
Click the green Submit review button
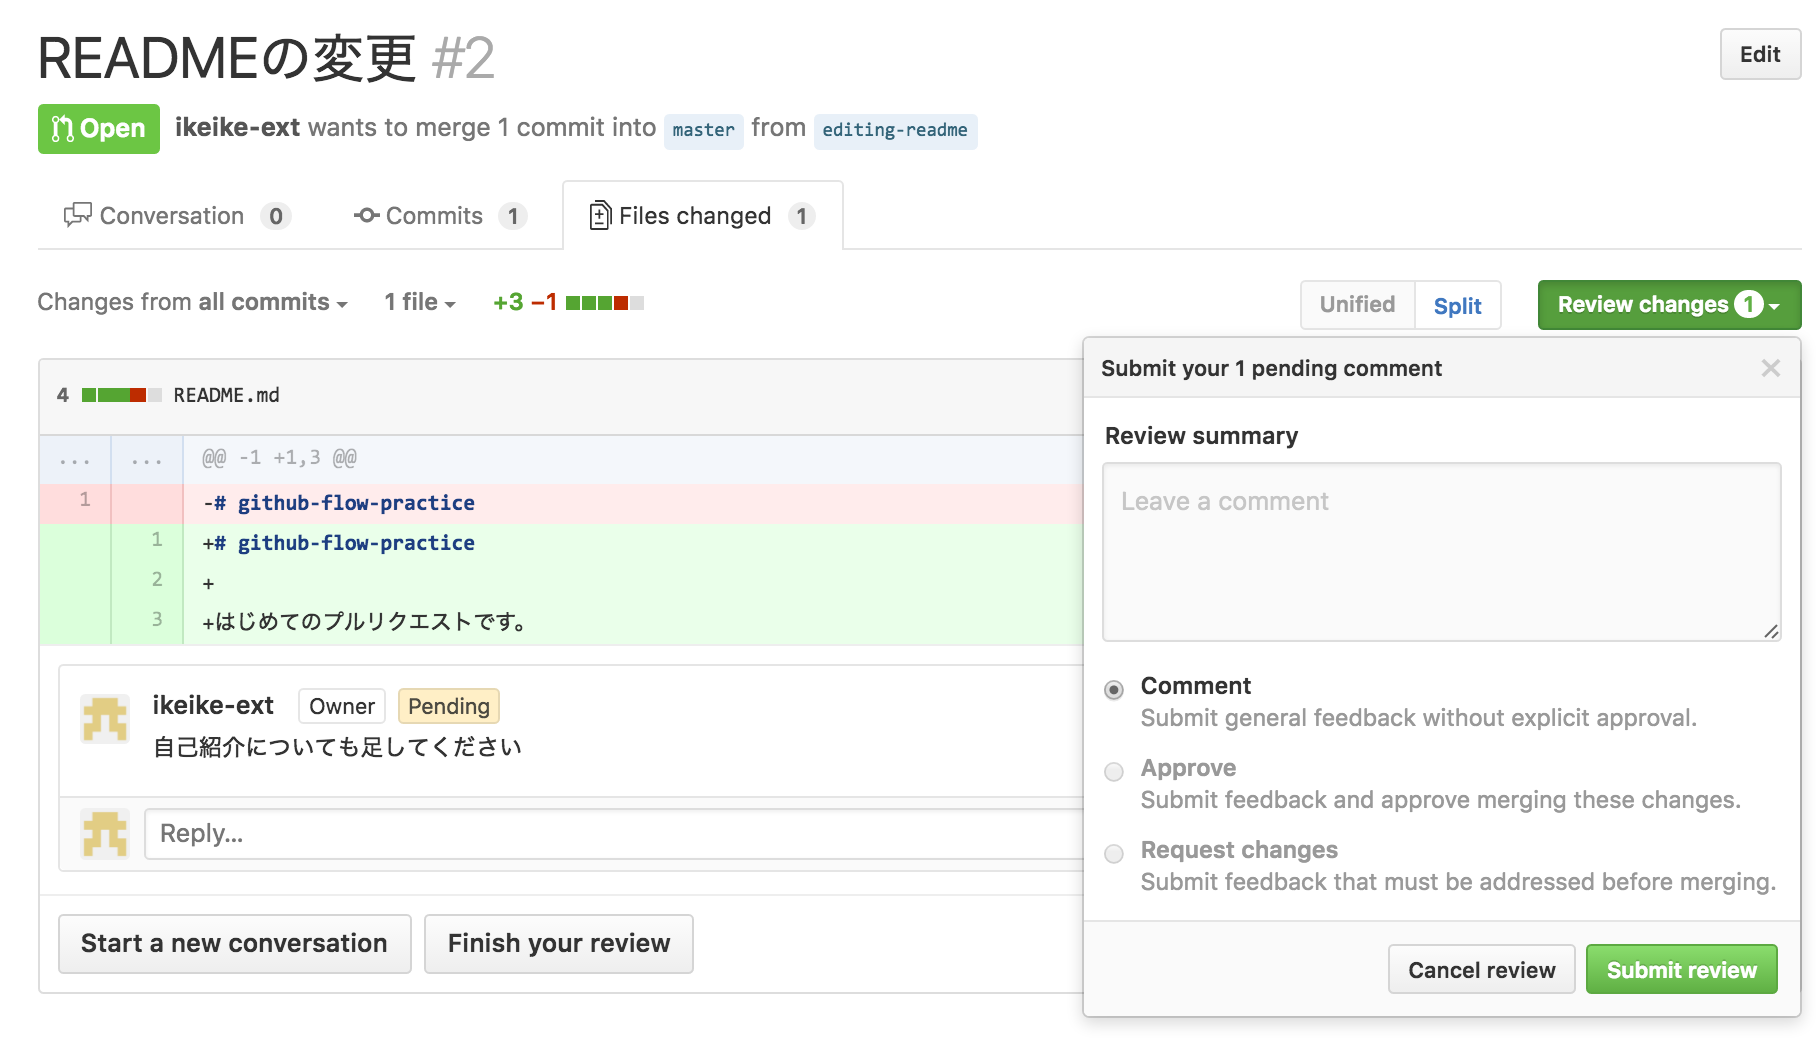[x=1681, y=970]
